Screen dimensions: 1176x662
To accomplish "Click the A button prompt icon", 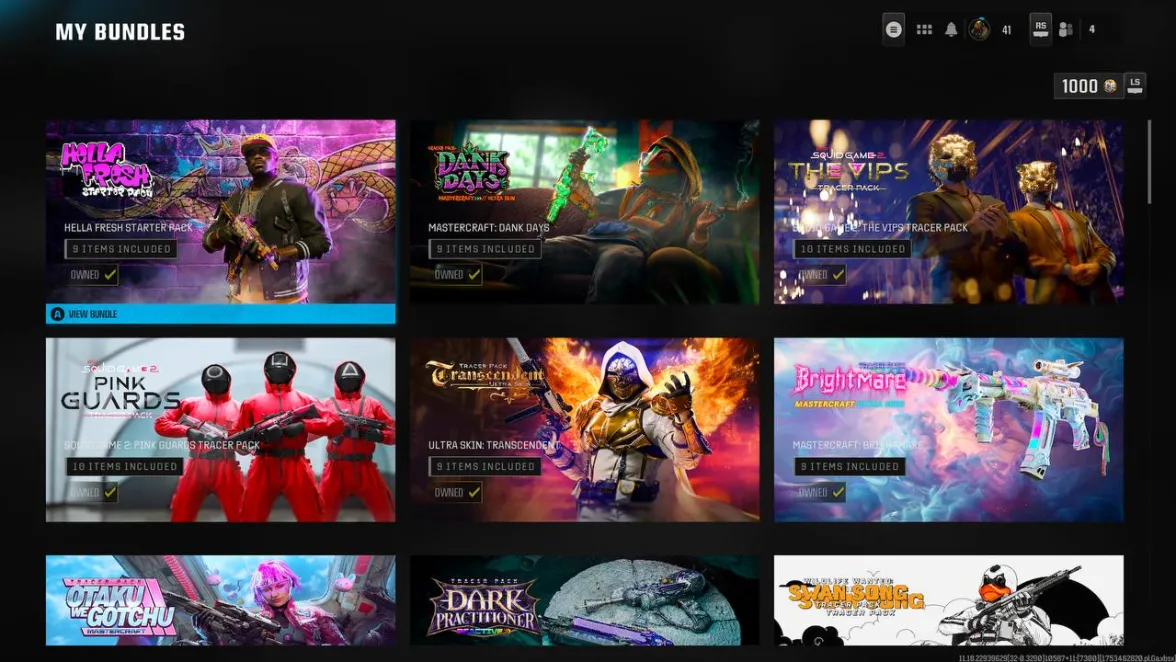I will pyautogui.click(x=57, y=314).
